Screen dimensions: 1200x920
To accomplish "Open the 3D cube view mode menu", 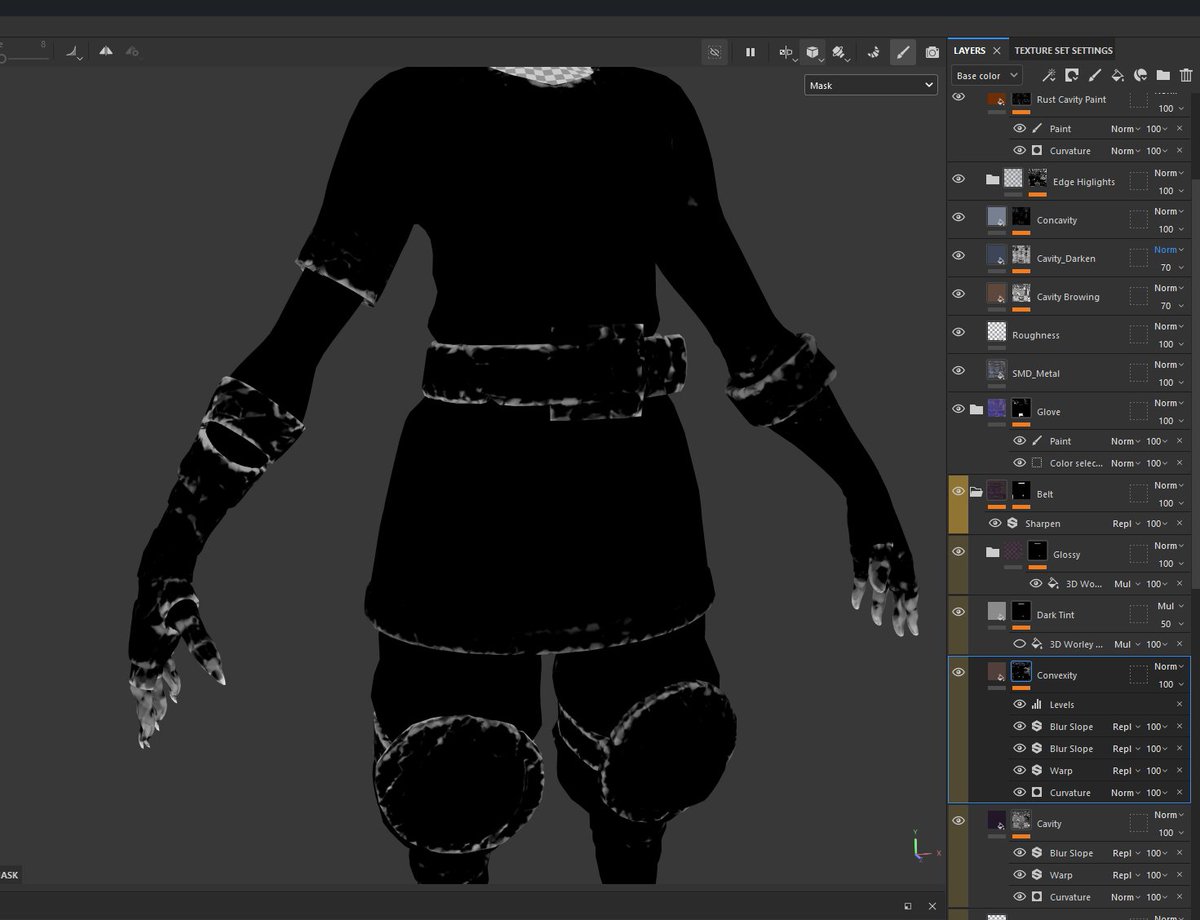I will click(x=813, y=52).
